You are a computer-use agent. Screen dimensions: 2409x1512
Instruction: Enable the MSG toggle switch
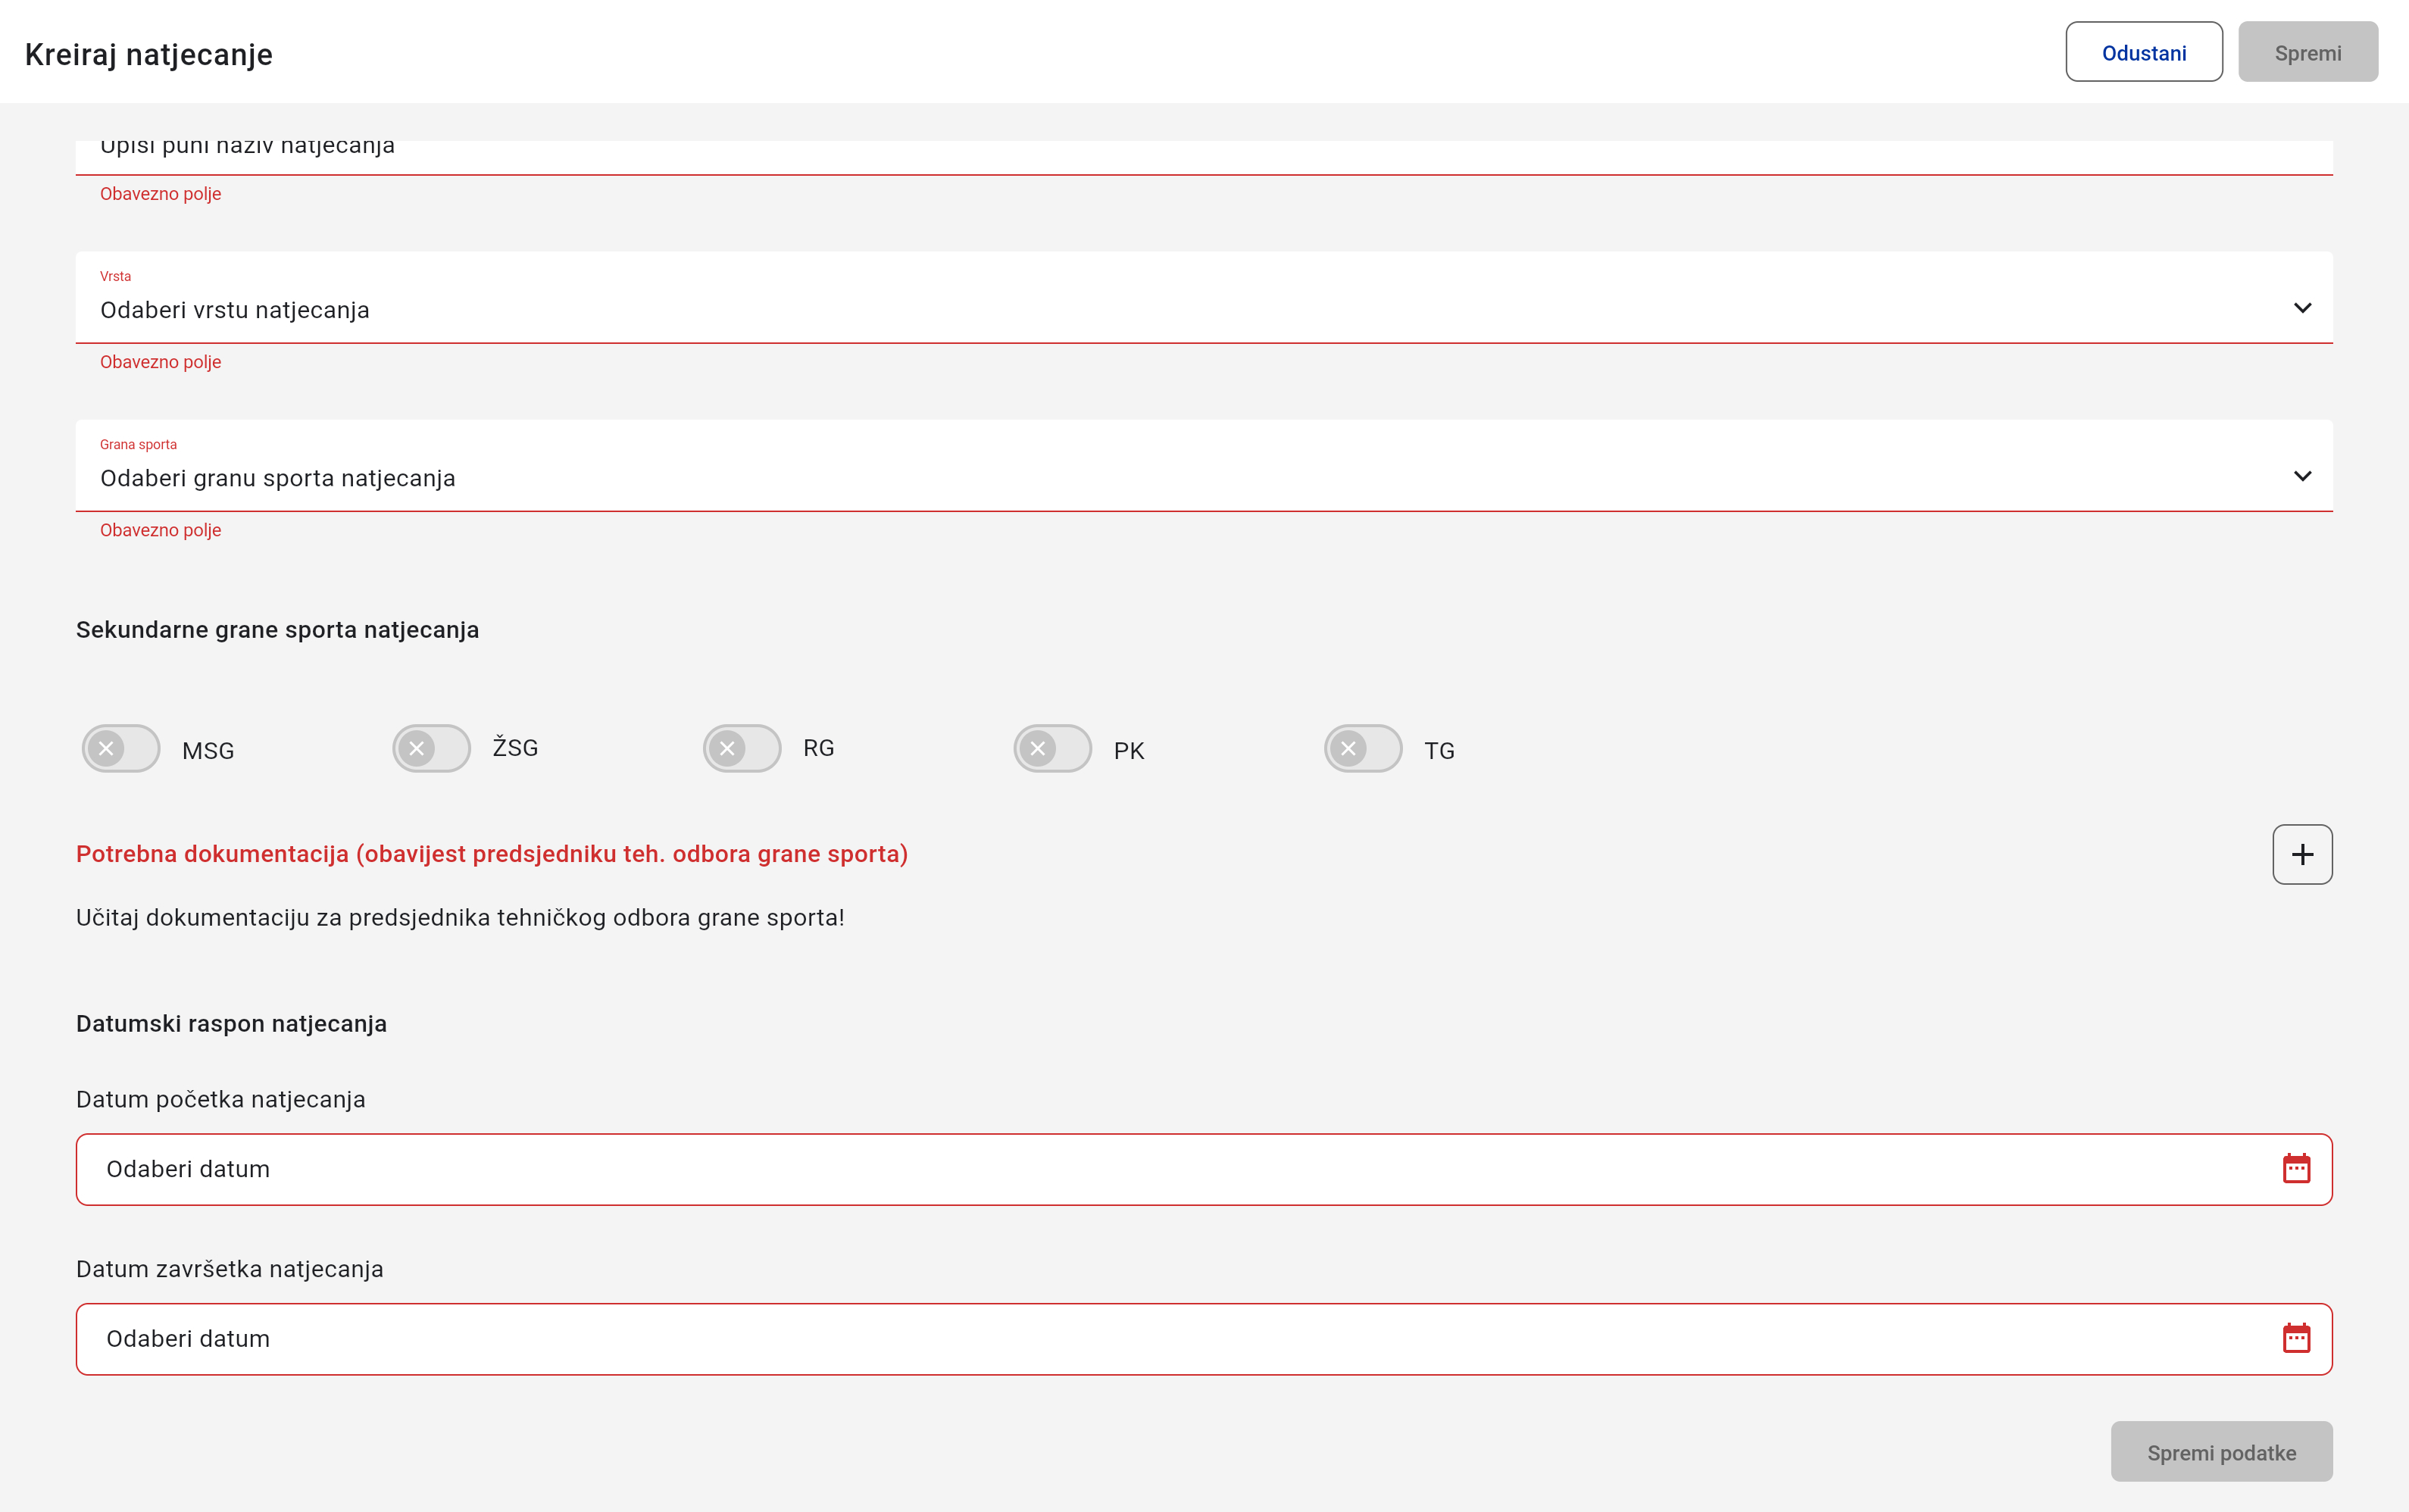coord(121,748)
